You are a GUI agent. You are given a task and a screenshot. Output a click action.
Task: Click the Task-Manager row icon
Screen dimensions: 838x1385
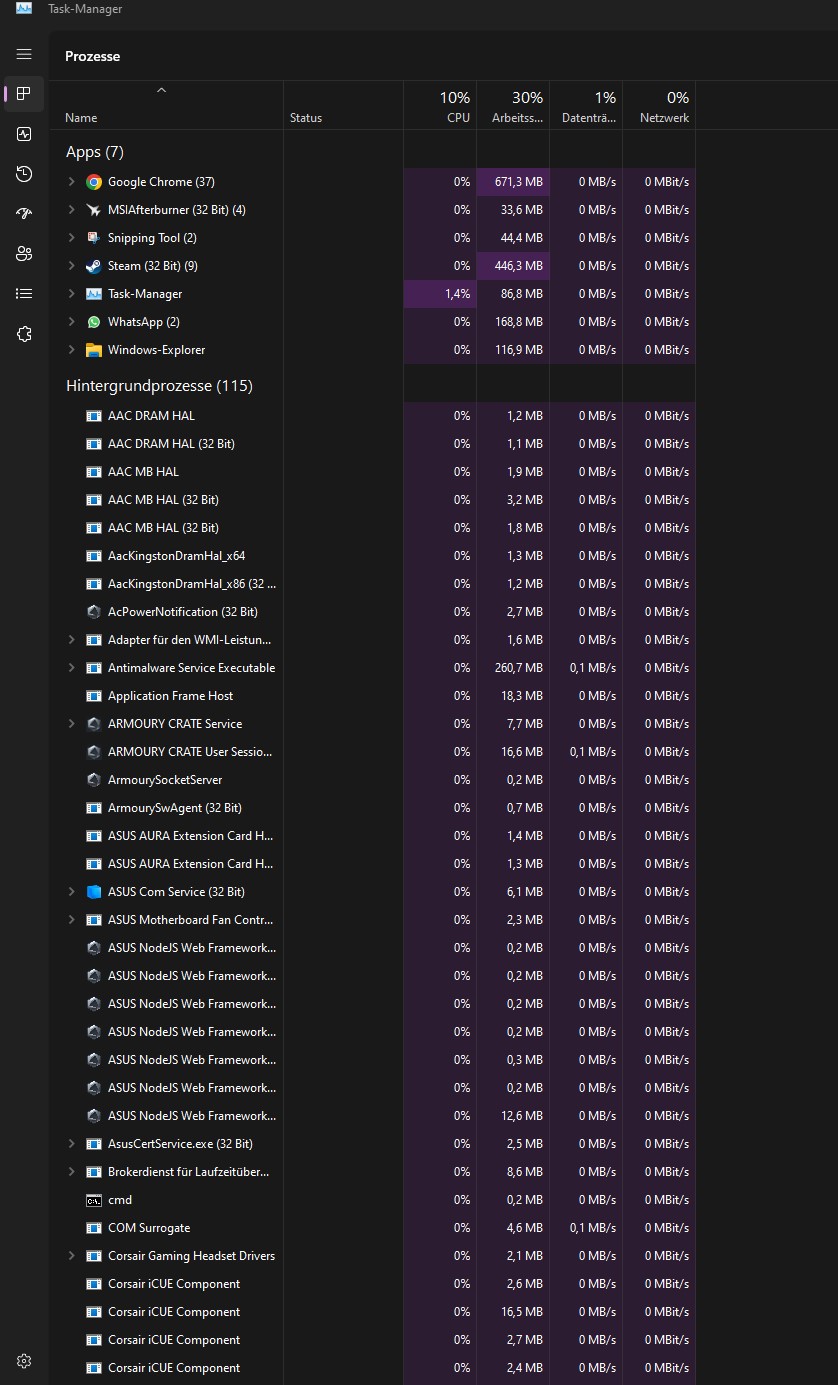point(94,294)
